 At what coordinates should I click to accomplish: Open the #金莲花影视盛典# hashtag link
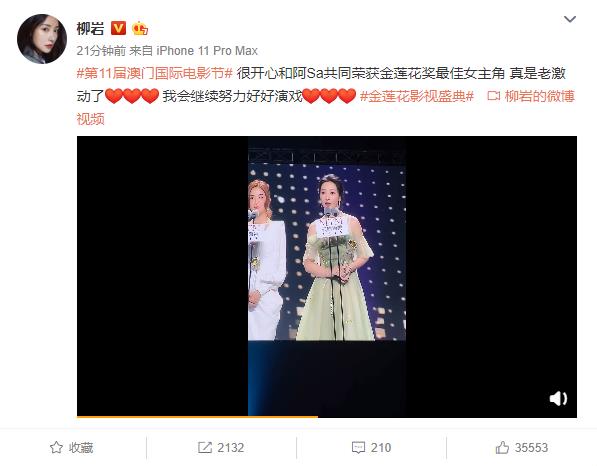point(417,96)
